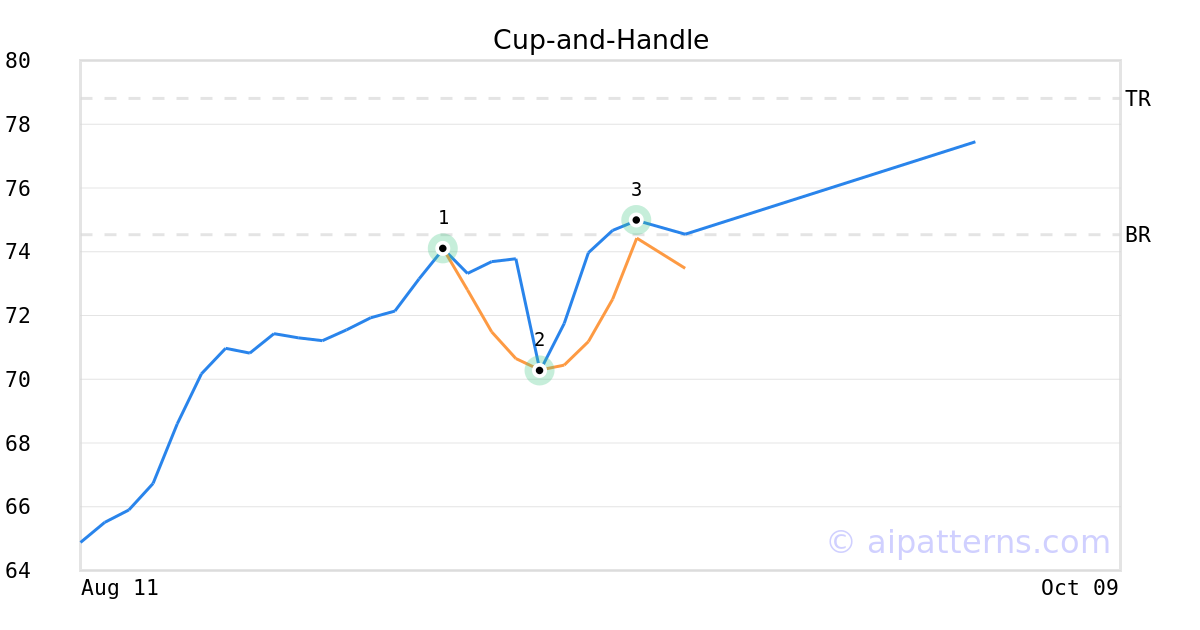This screenshot has width=1200, height=630.
Task: Click the 68 price axis label
Action: click(18, 443)
